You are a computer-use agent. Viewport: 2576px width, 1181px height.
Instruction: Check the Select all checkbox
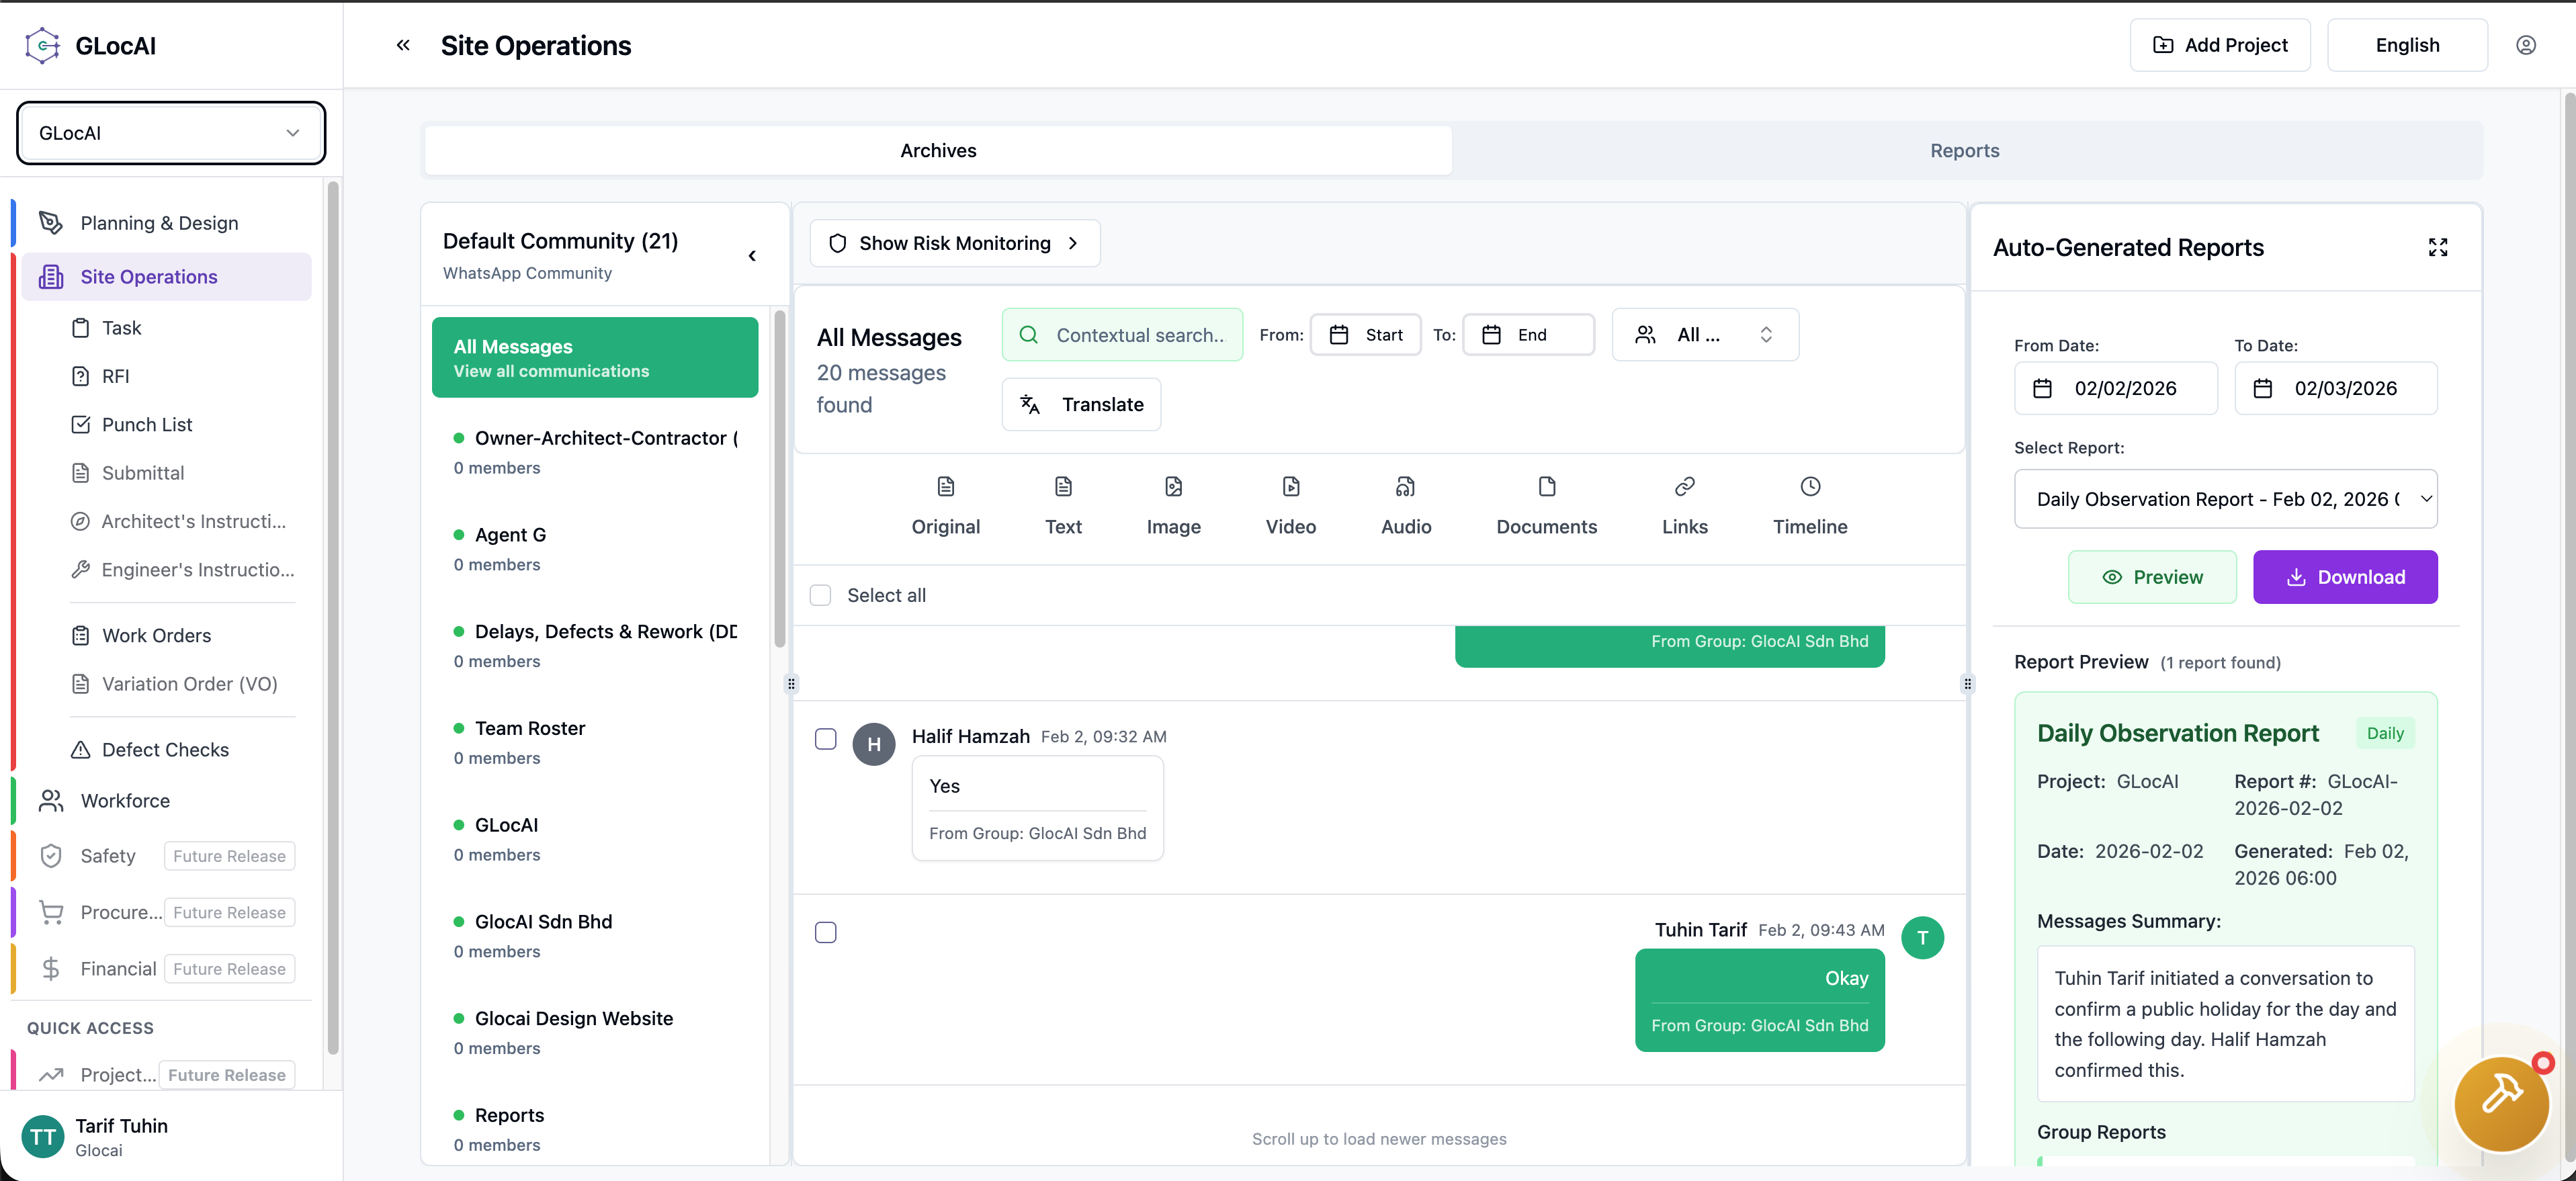820,595
